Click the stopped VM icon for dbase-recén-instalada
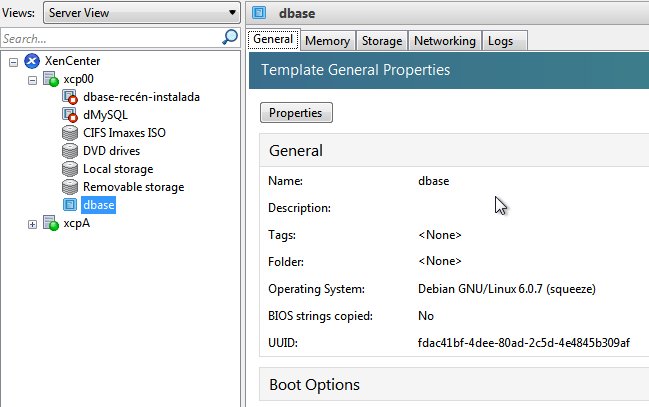The height and width of the screenshot is (407, 649). coord(70,97)
